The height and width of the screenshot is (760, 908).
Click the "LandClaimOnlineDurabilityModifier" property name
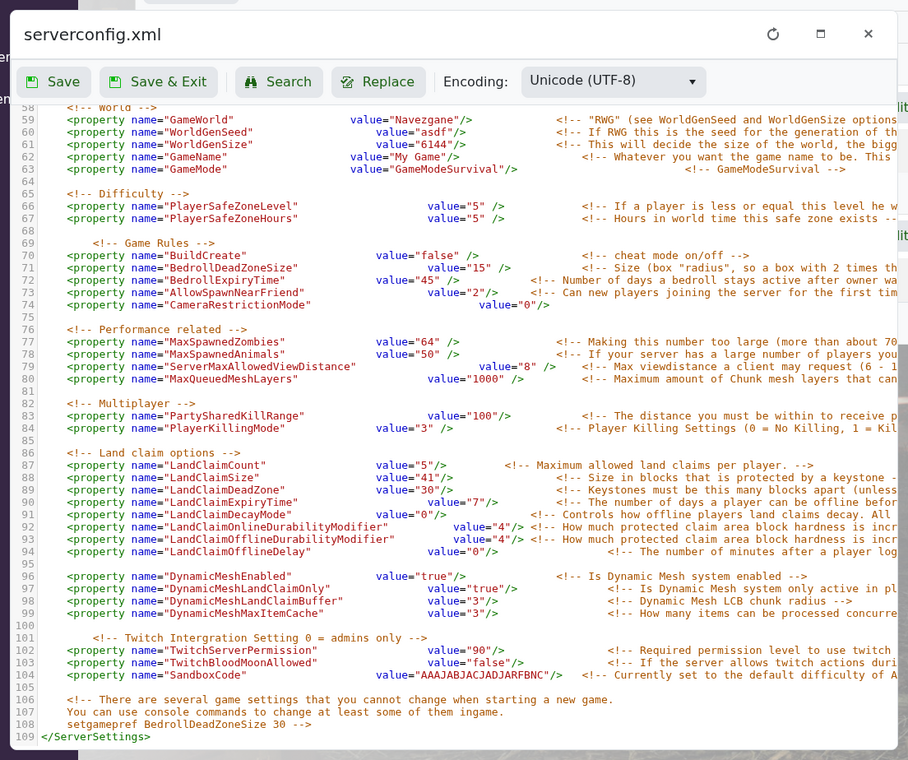[276, 527]
